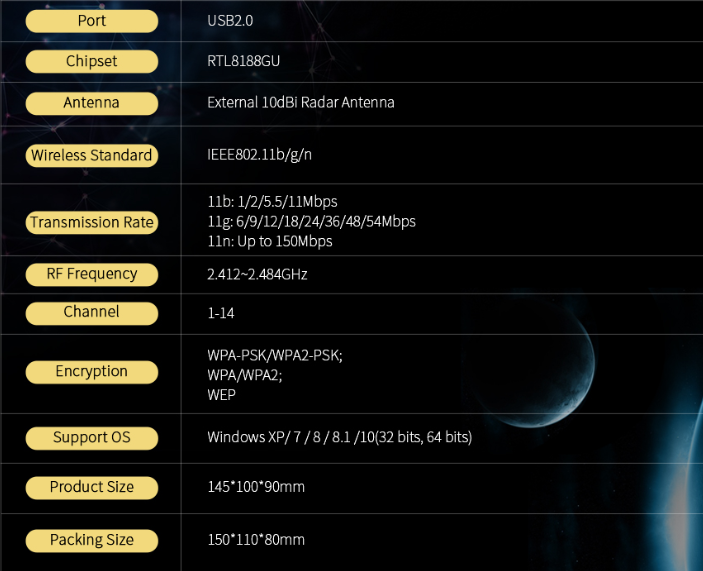This screenshot has width=703, height=571.
Task: Select the Product Size label
Action: (91, 488)
